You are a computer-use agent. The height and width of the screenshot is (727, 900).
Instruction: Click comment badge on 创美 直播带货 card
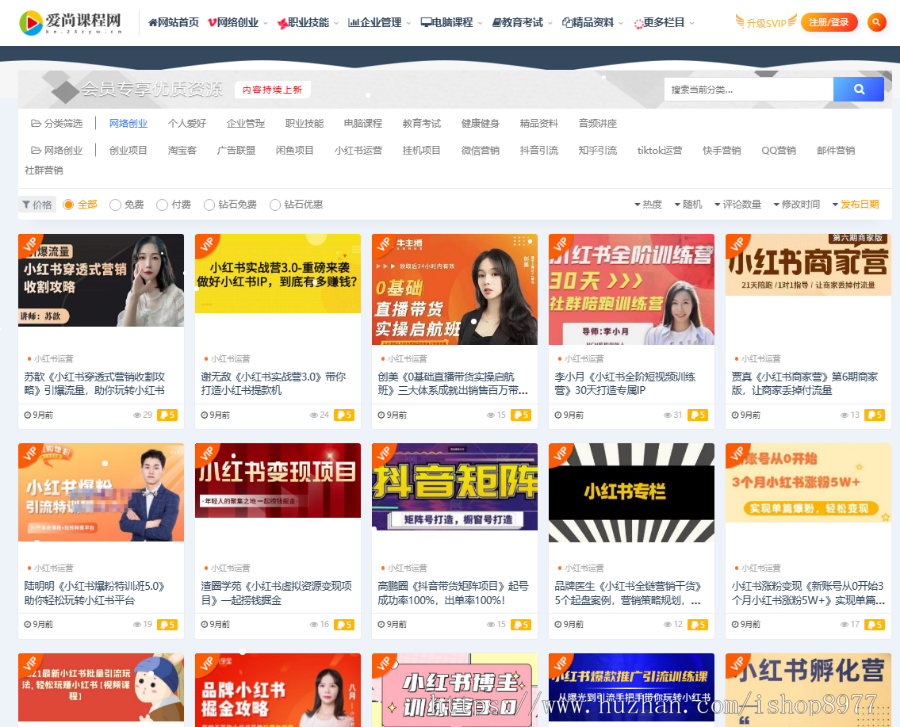521,415
